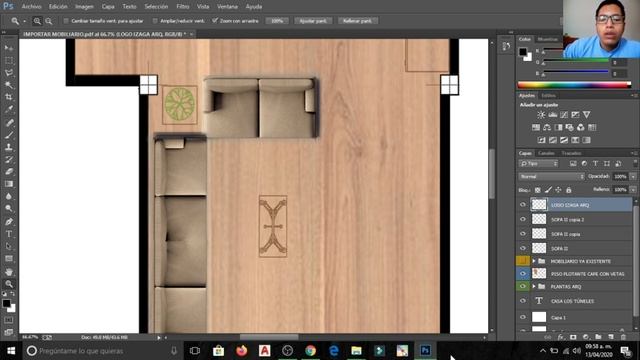
Task: Open the Capas panel options menu
Action: click(634, 153)
